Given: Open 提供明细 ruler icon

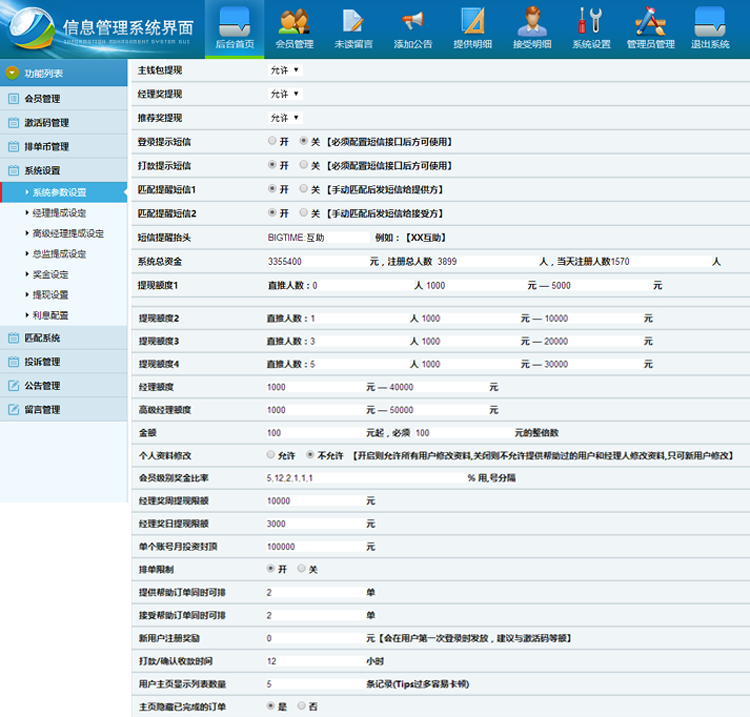Looking at the screenshot, I should [473, 22].
